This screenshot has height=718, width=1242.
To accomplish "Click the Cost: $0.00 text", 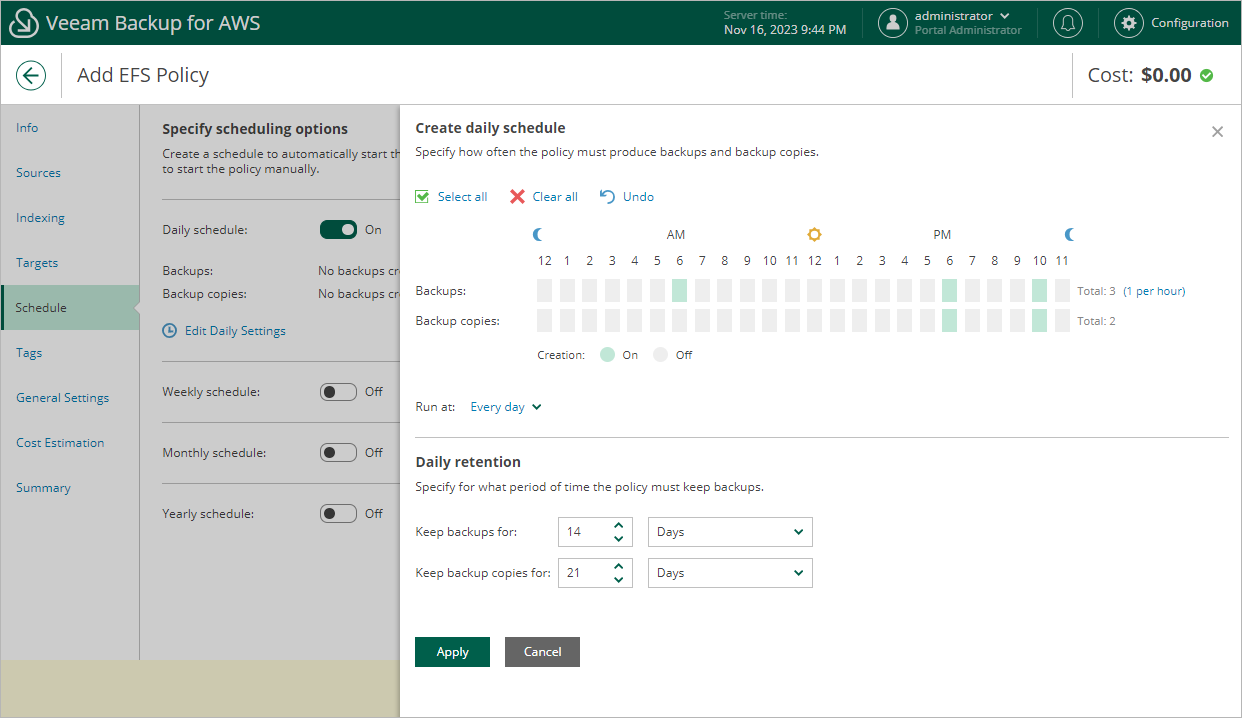I will click(x=1140, y=75).
